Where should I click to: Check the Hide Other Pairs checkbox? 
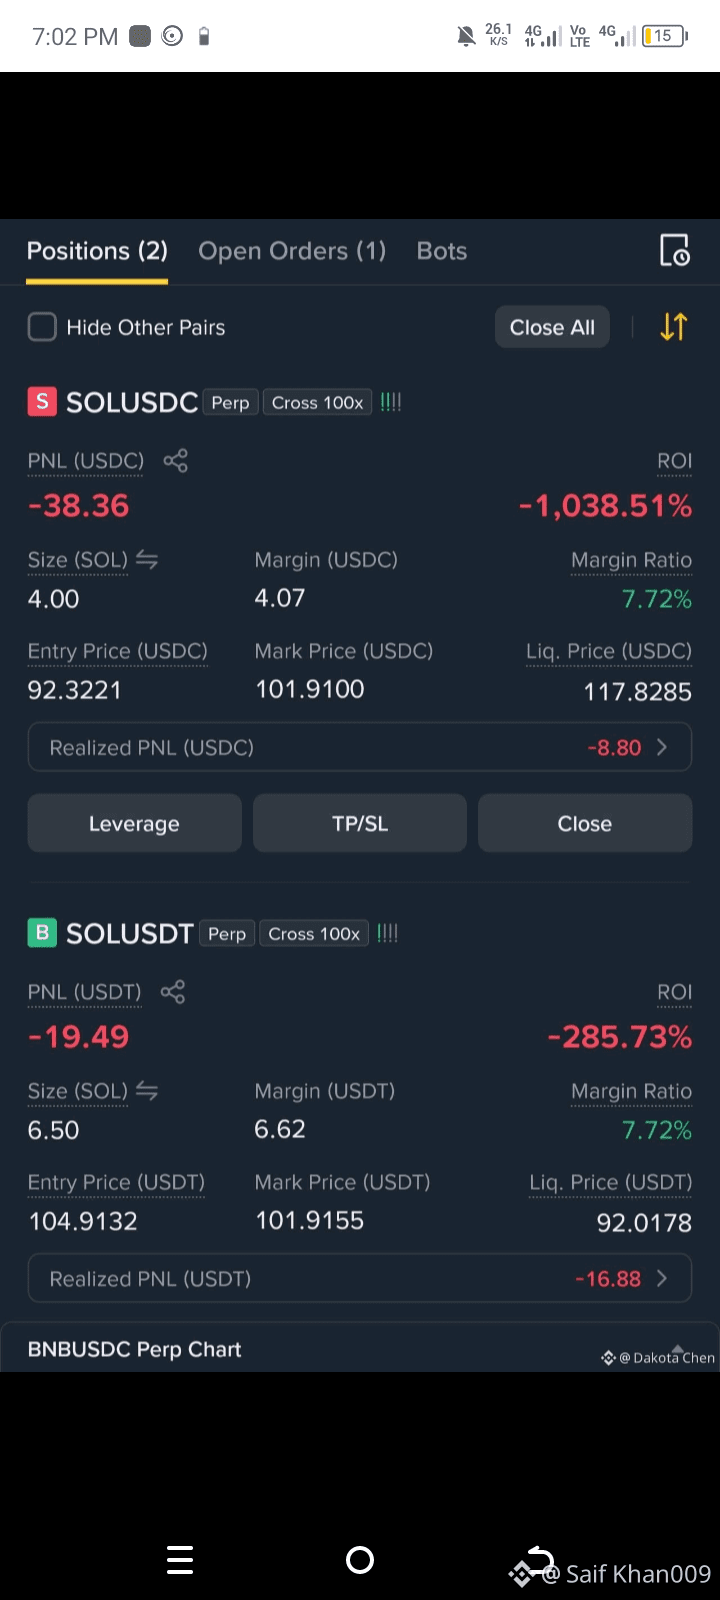42,327
